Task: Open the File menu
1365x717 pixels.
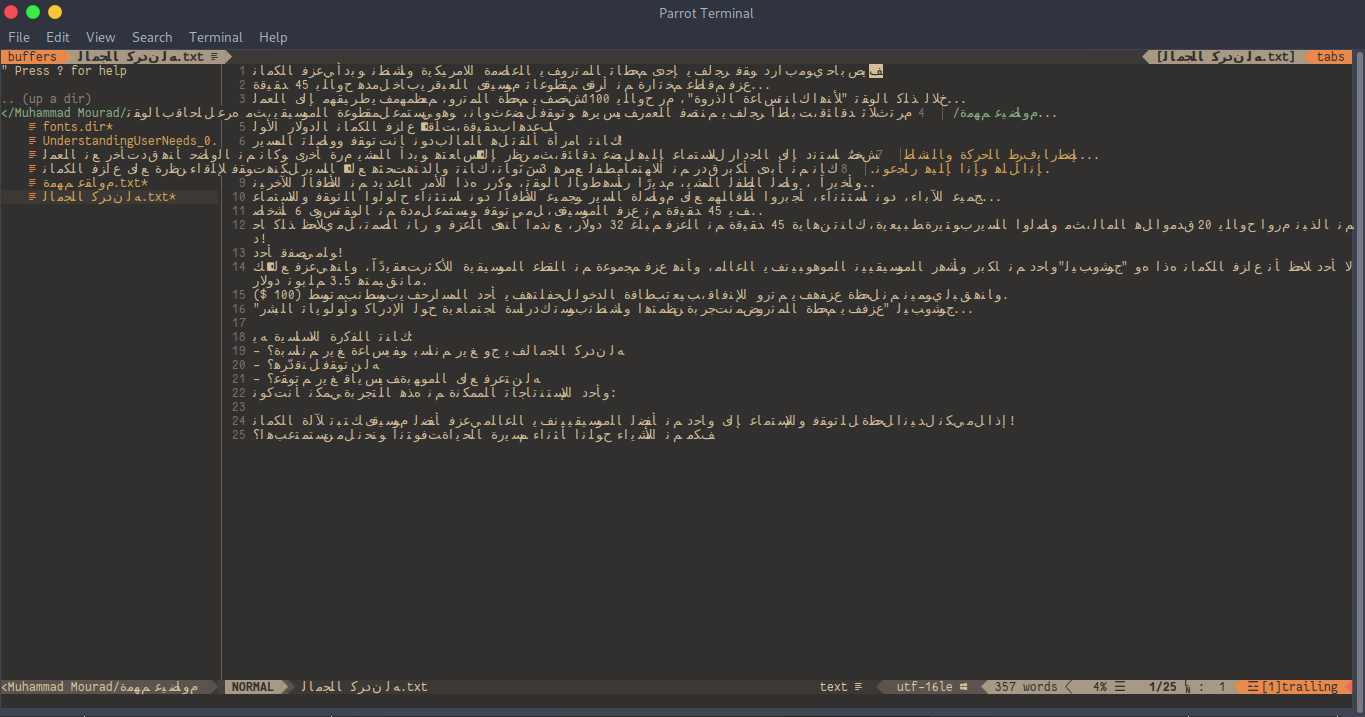Action: pyautogui.click(x=19, y=37)
